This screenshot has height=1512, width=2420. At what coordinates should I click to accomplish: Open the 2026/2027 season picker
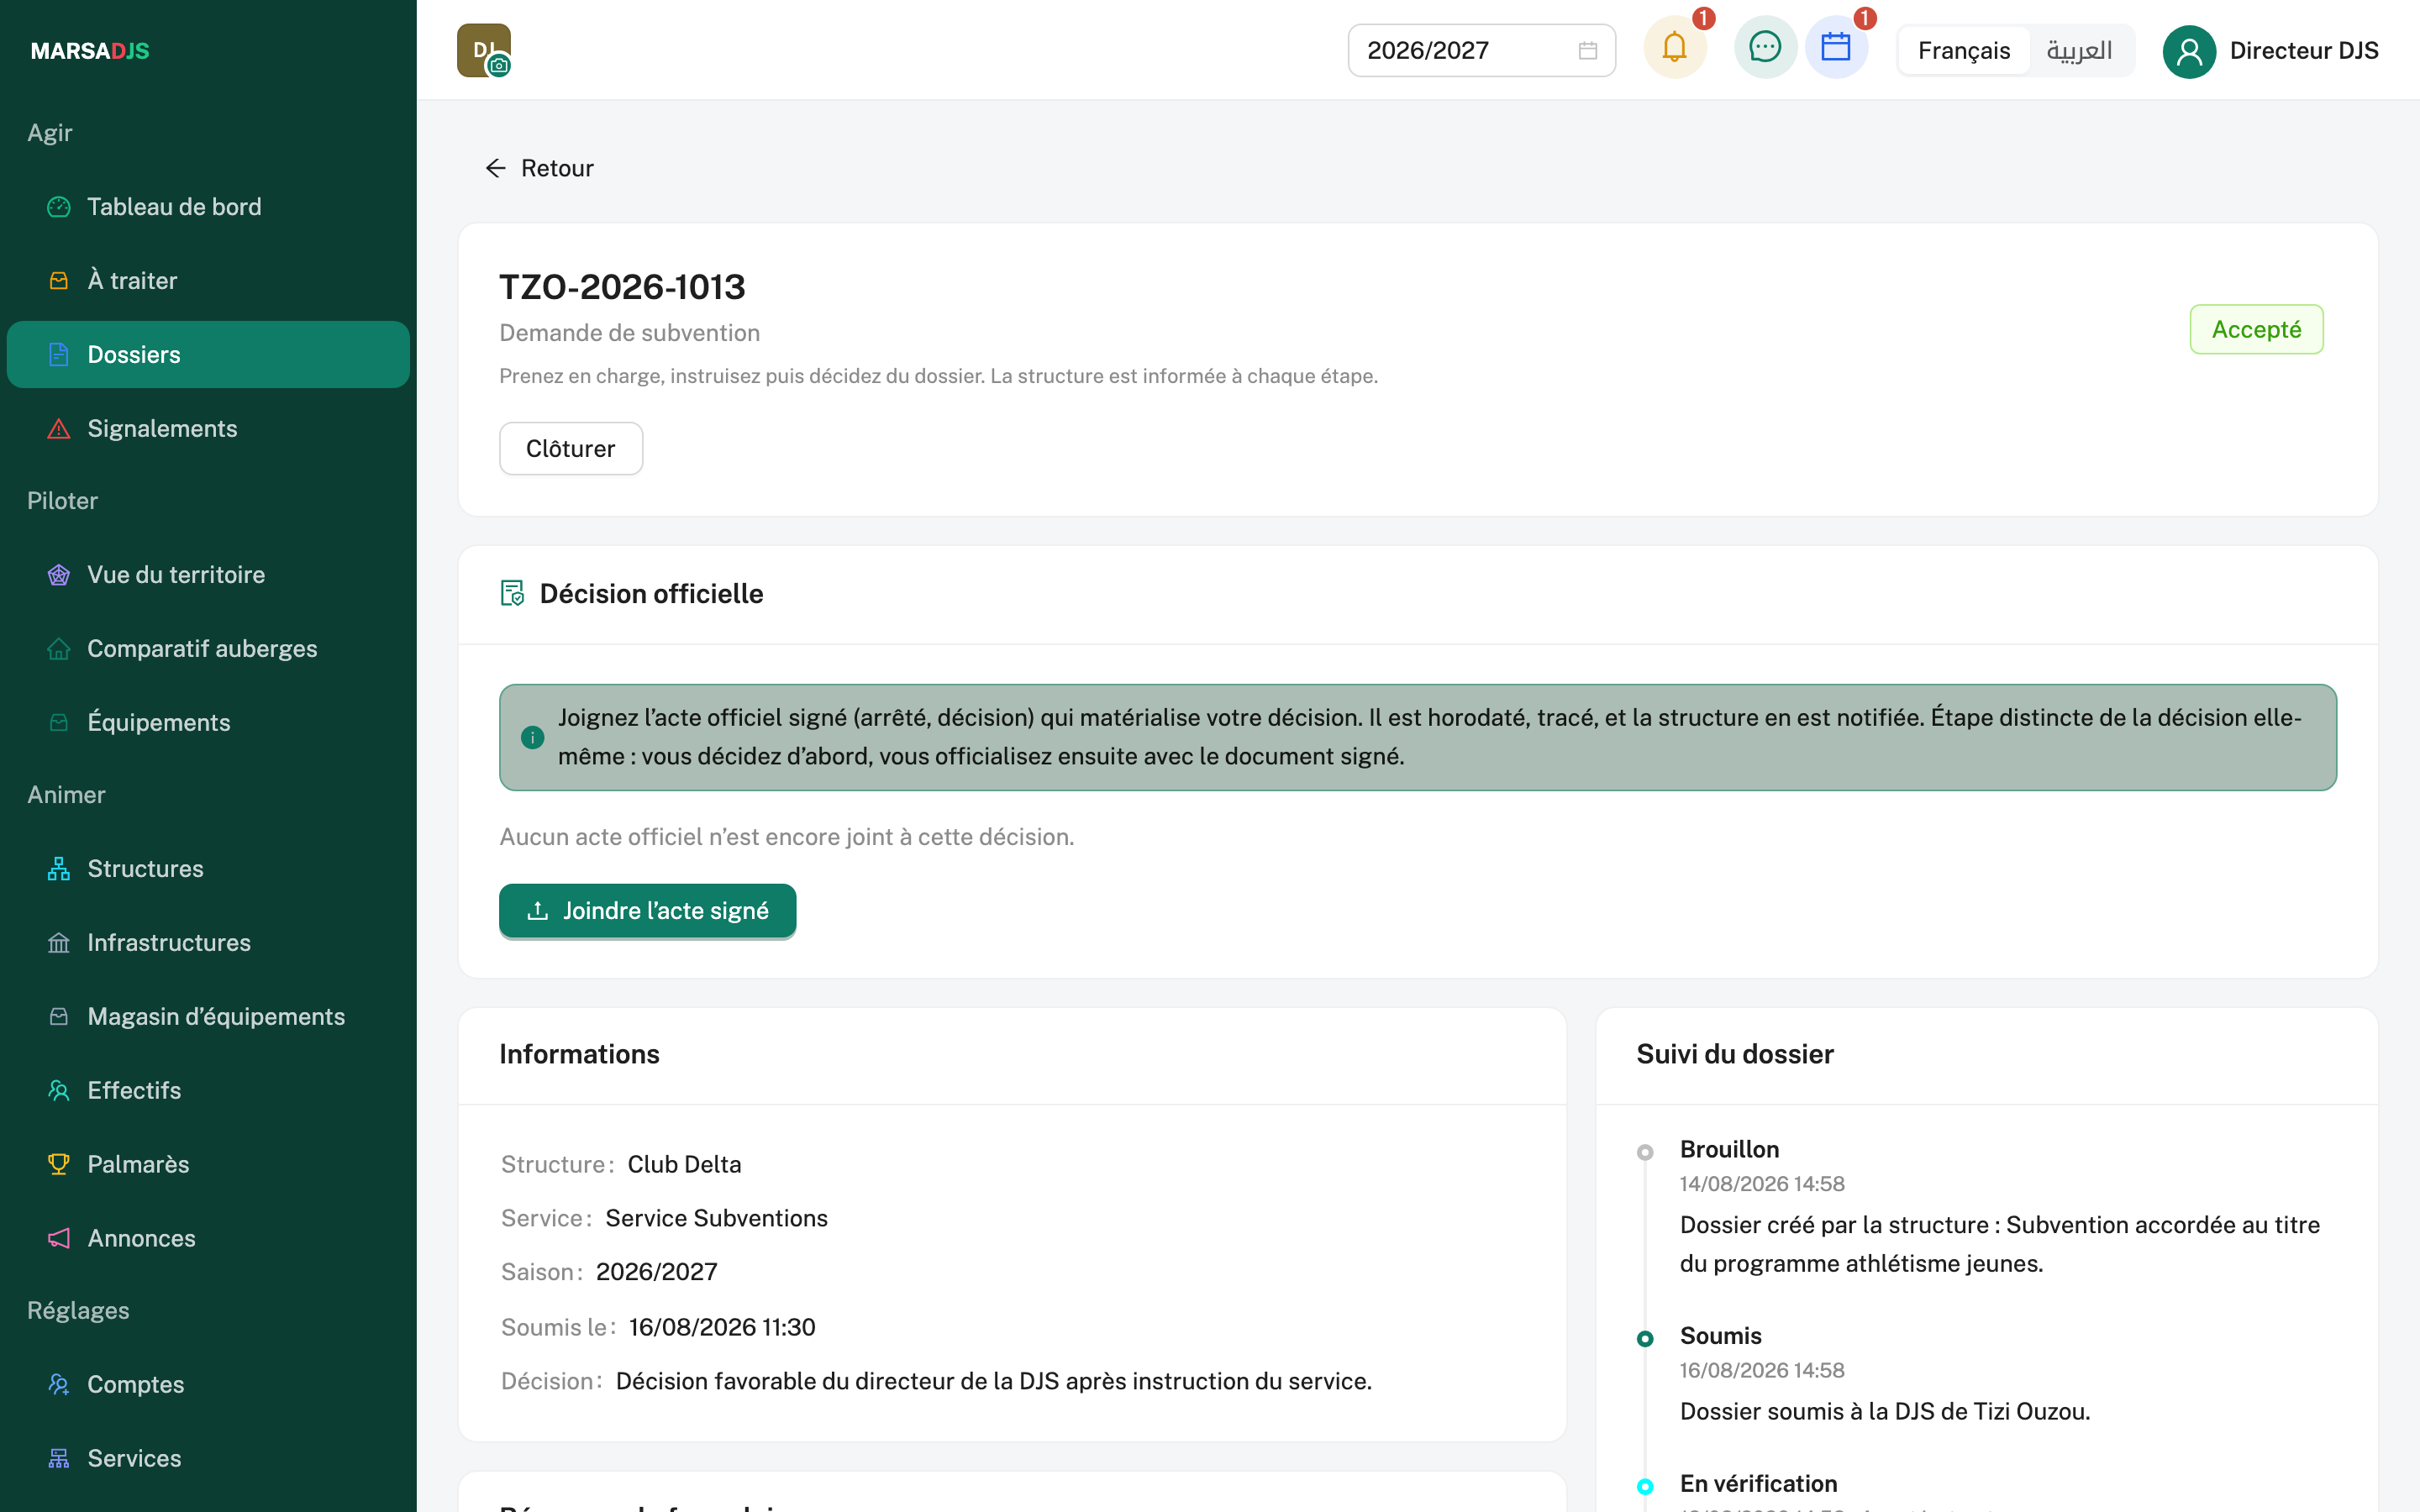click(1481, 51)
